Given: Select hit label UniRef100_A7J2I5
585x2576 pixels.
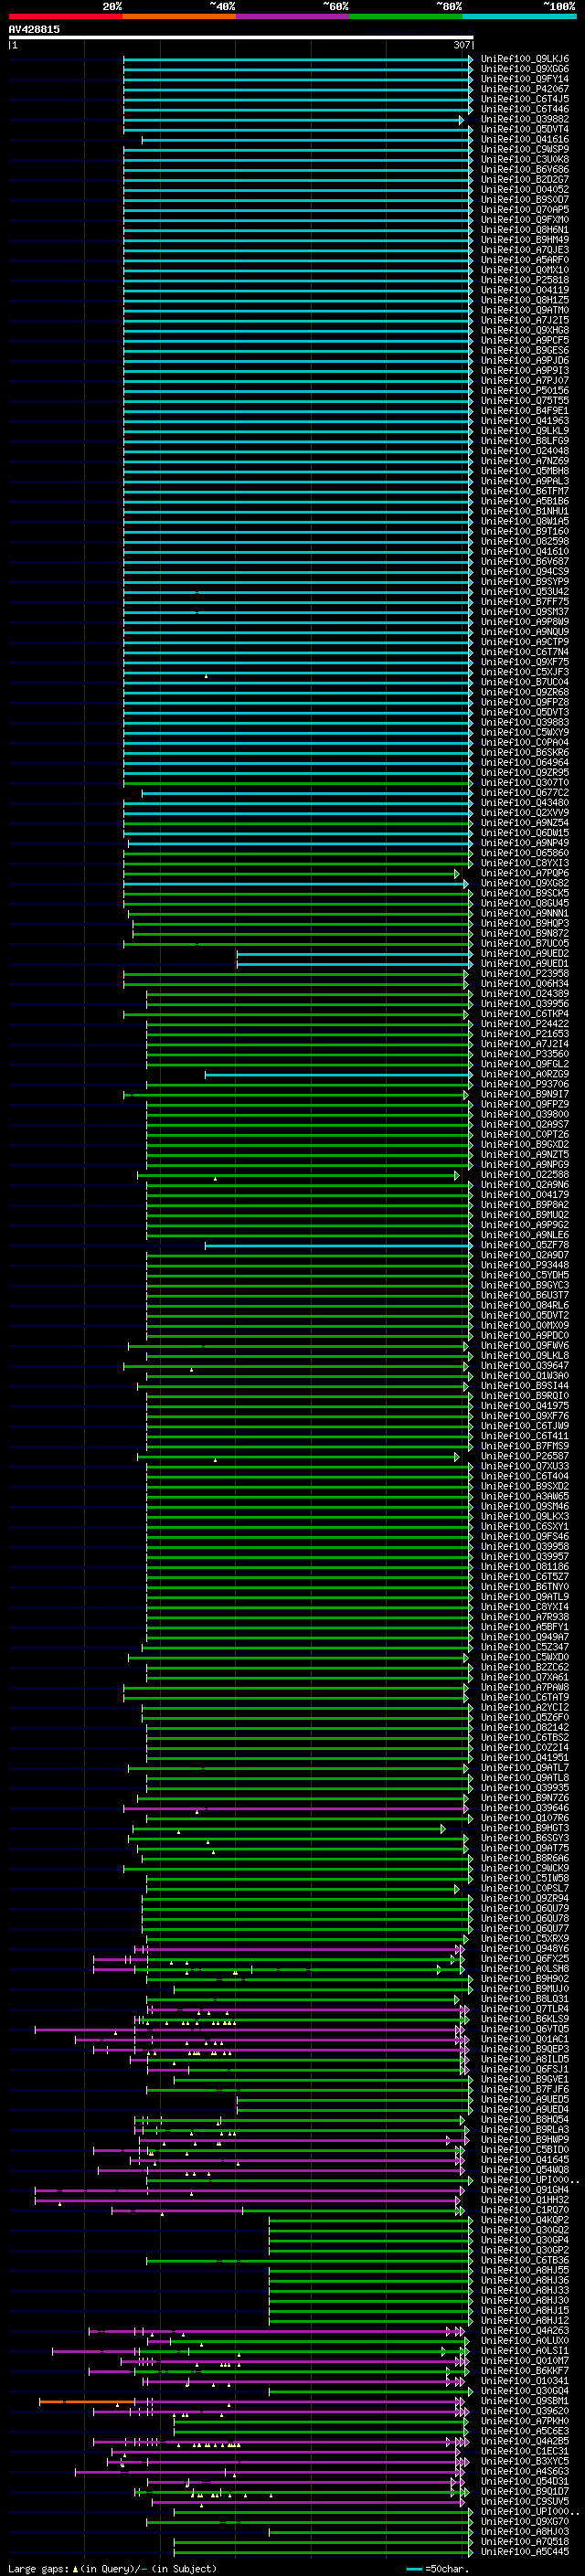Looking at the screenshot, I should [524, 321].
